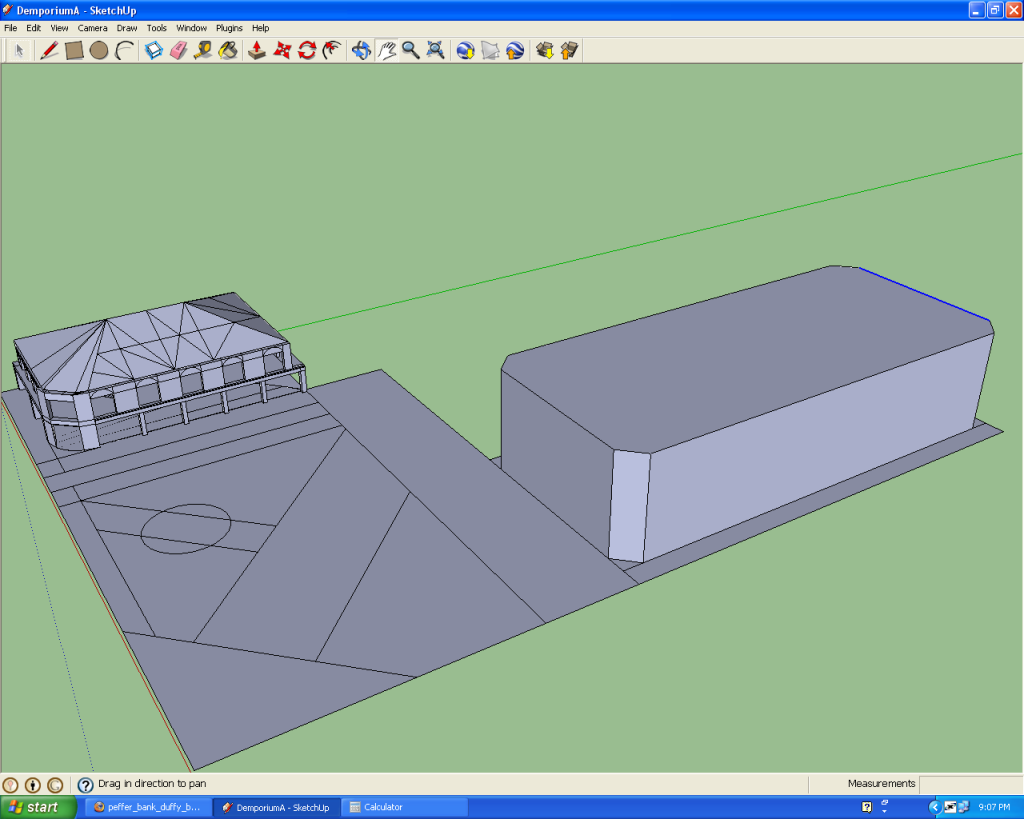Select the Zoom magnifier tool
Screen dimensions: 1024x819
tap(411, 50)
